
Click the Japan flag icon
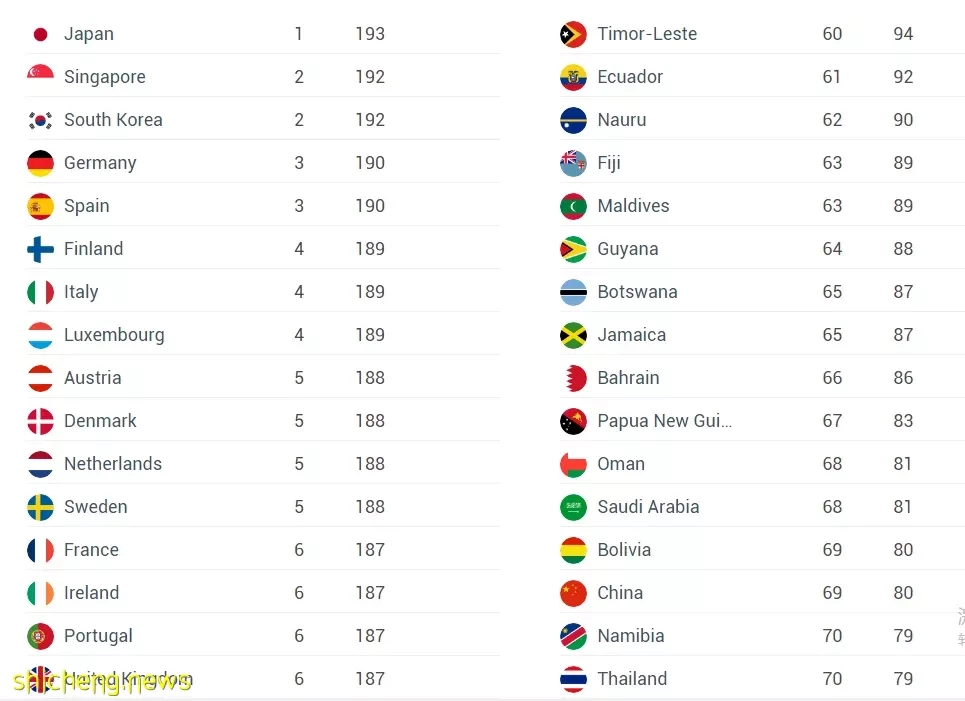(x=41, y=34)
